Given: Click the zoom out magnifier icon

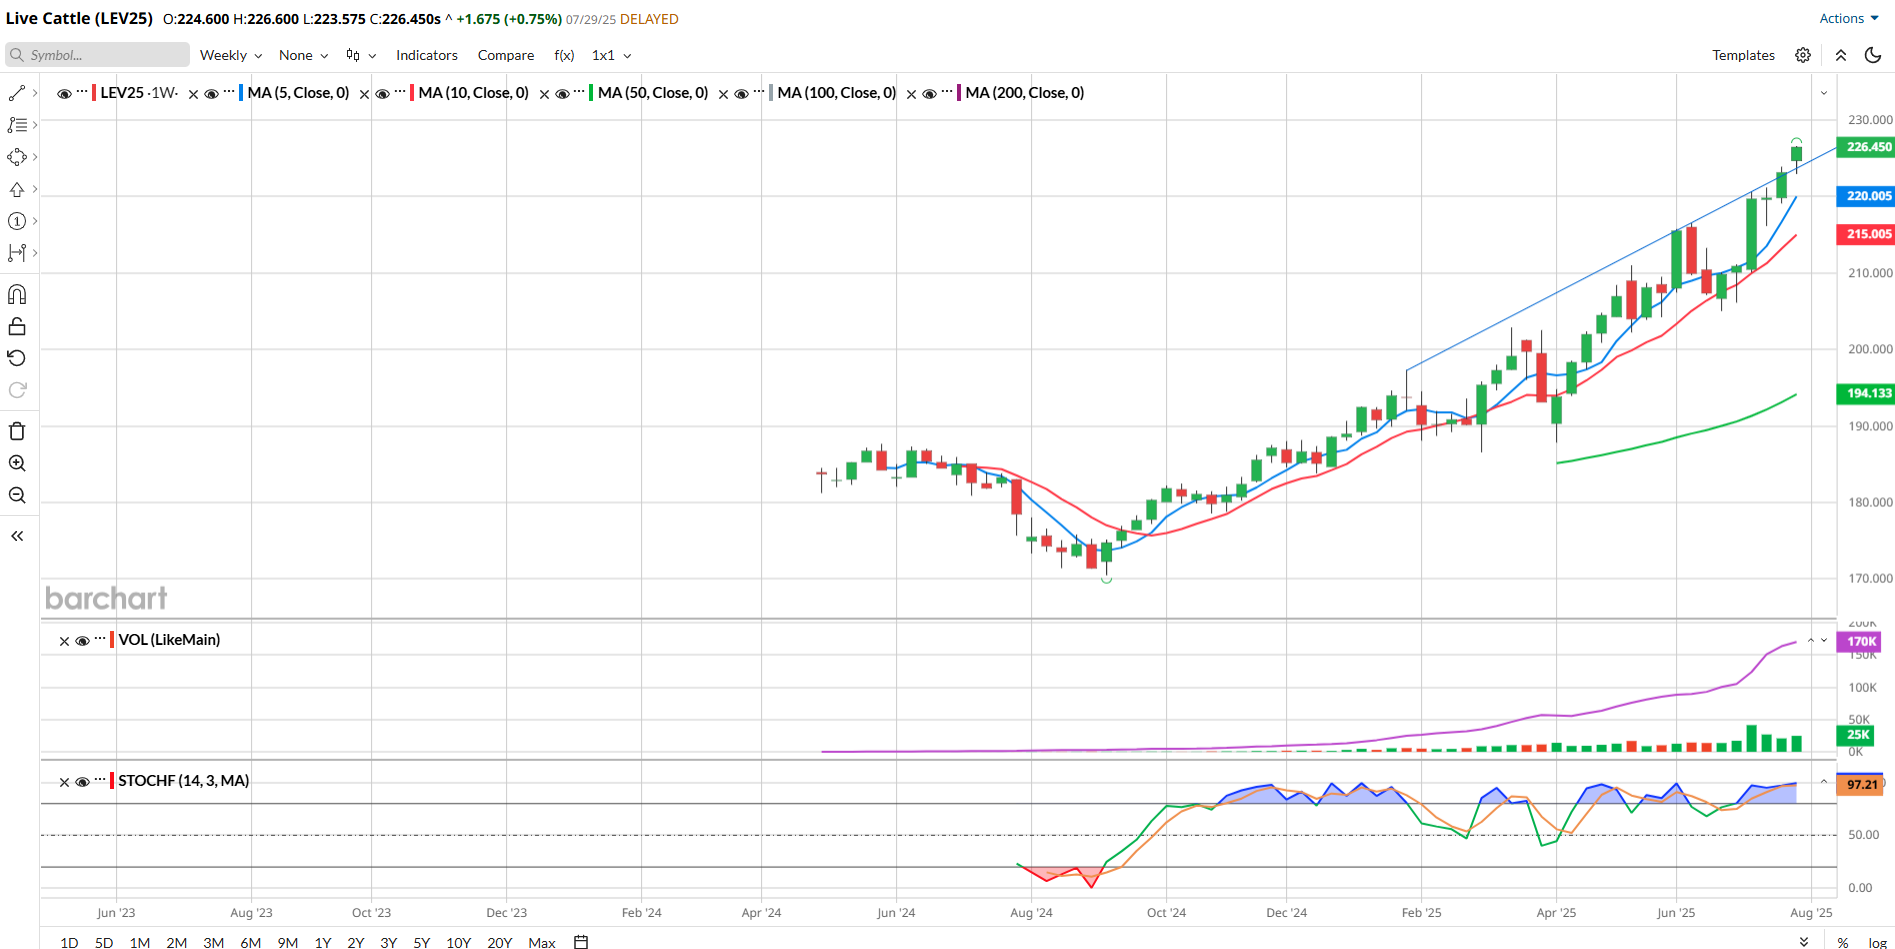Looking at the screenshot, I should coord(17,495).
